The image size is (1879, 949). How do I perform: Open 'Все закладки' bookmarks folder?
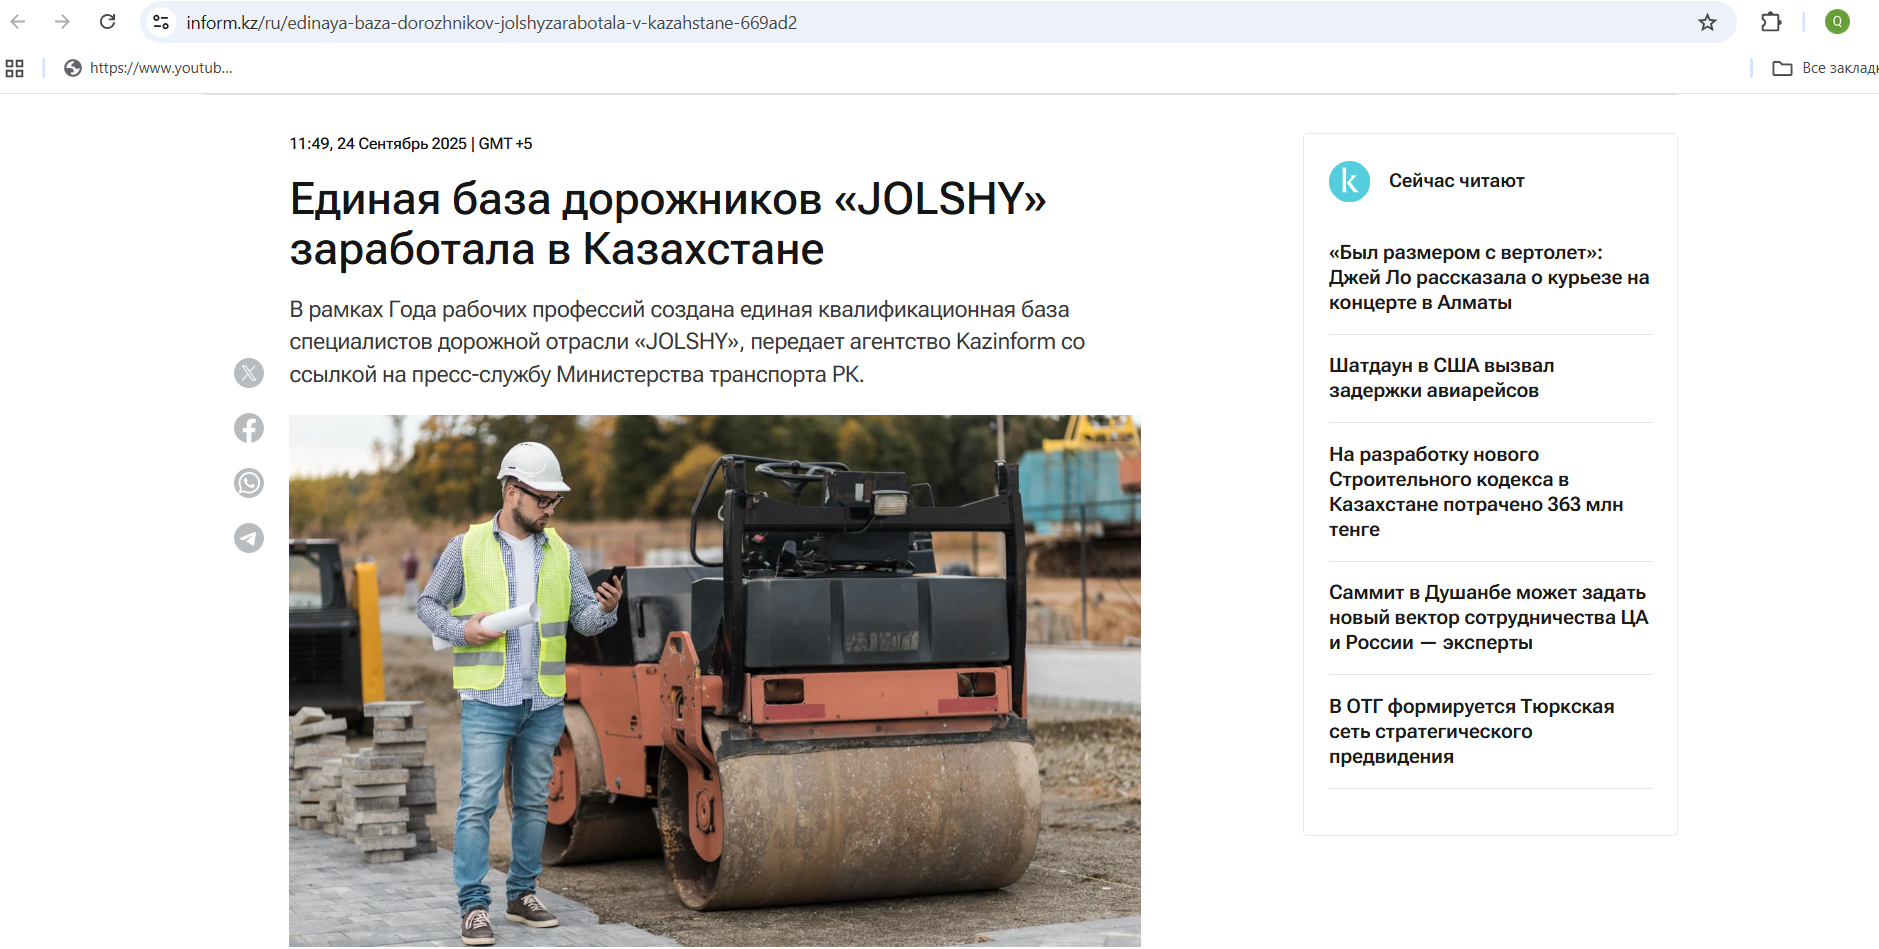coord(1824,68)
